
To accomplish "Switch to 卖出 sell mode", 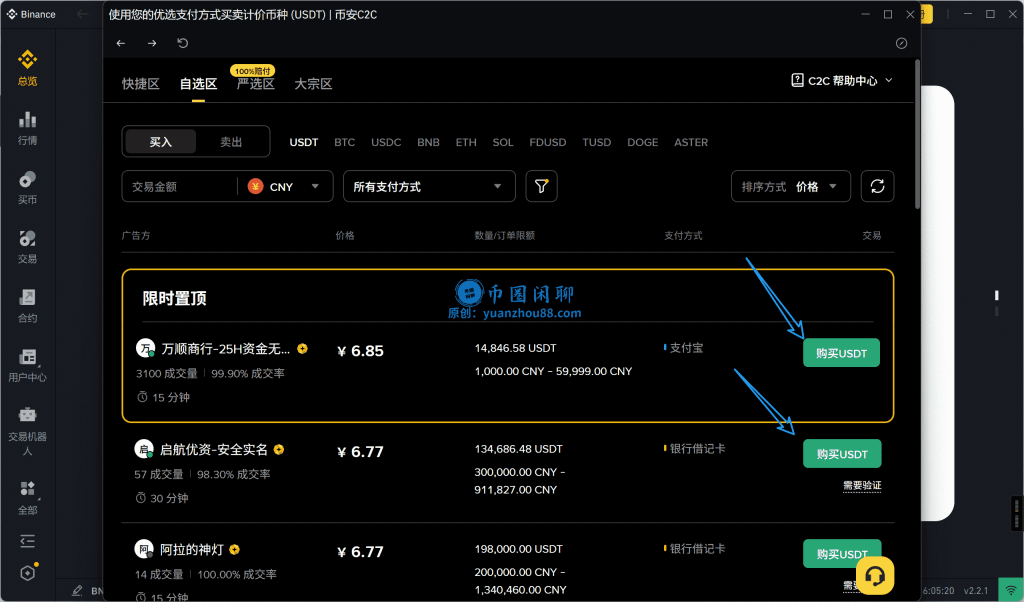I will (x=231, y=142).
